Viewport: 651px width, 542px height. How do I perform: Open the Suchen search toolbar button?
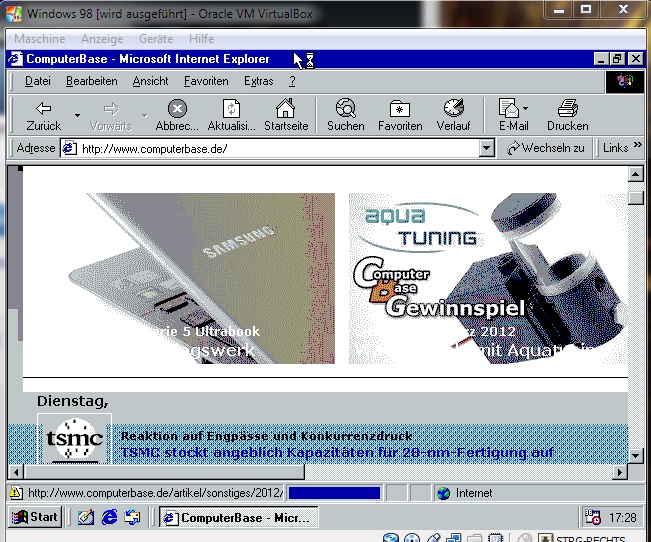tap(345, 115)
